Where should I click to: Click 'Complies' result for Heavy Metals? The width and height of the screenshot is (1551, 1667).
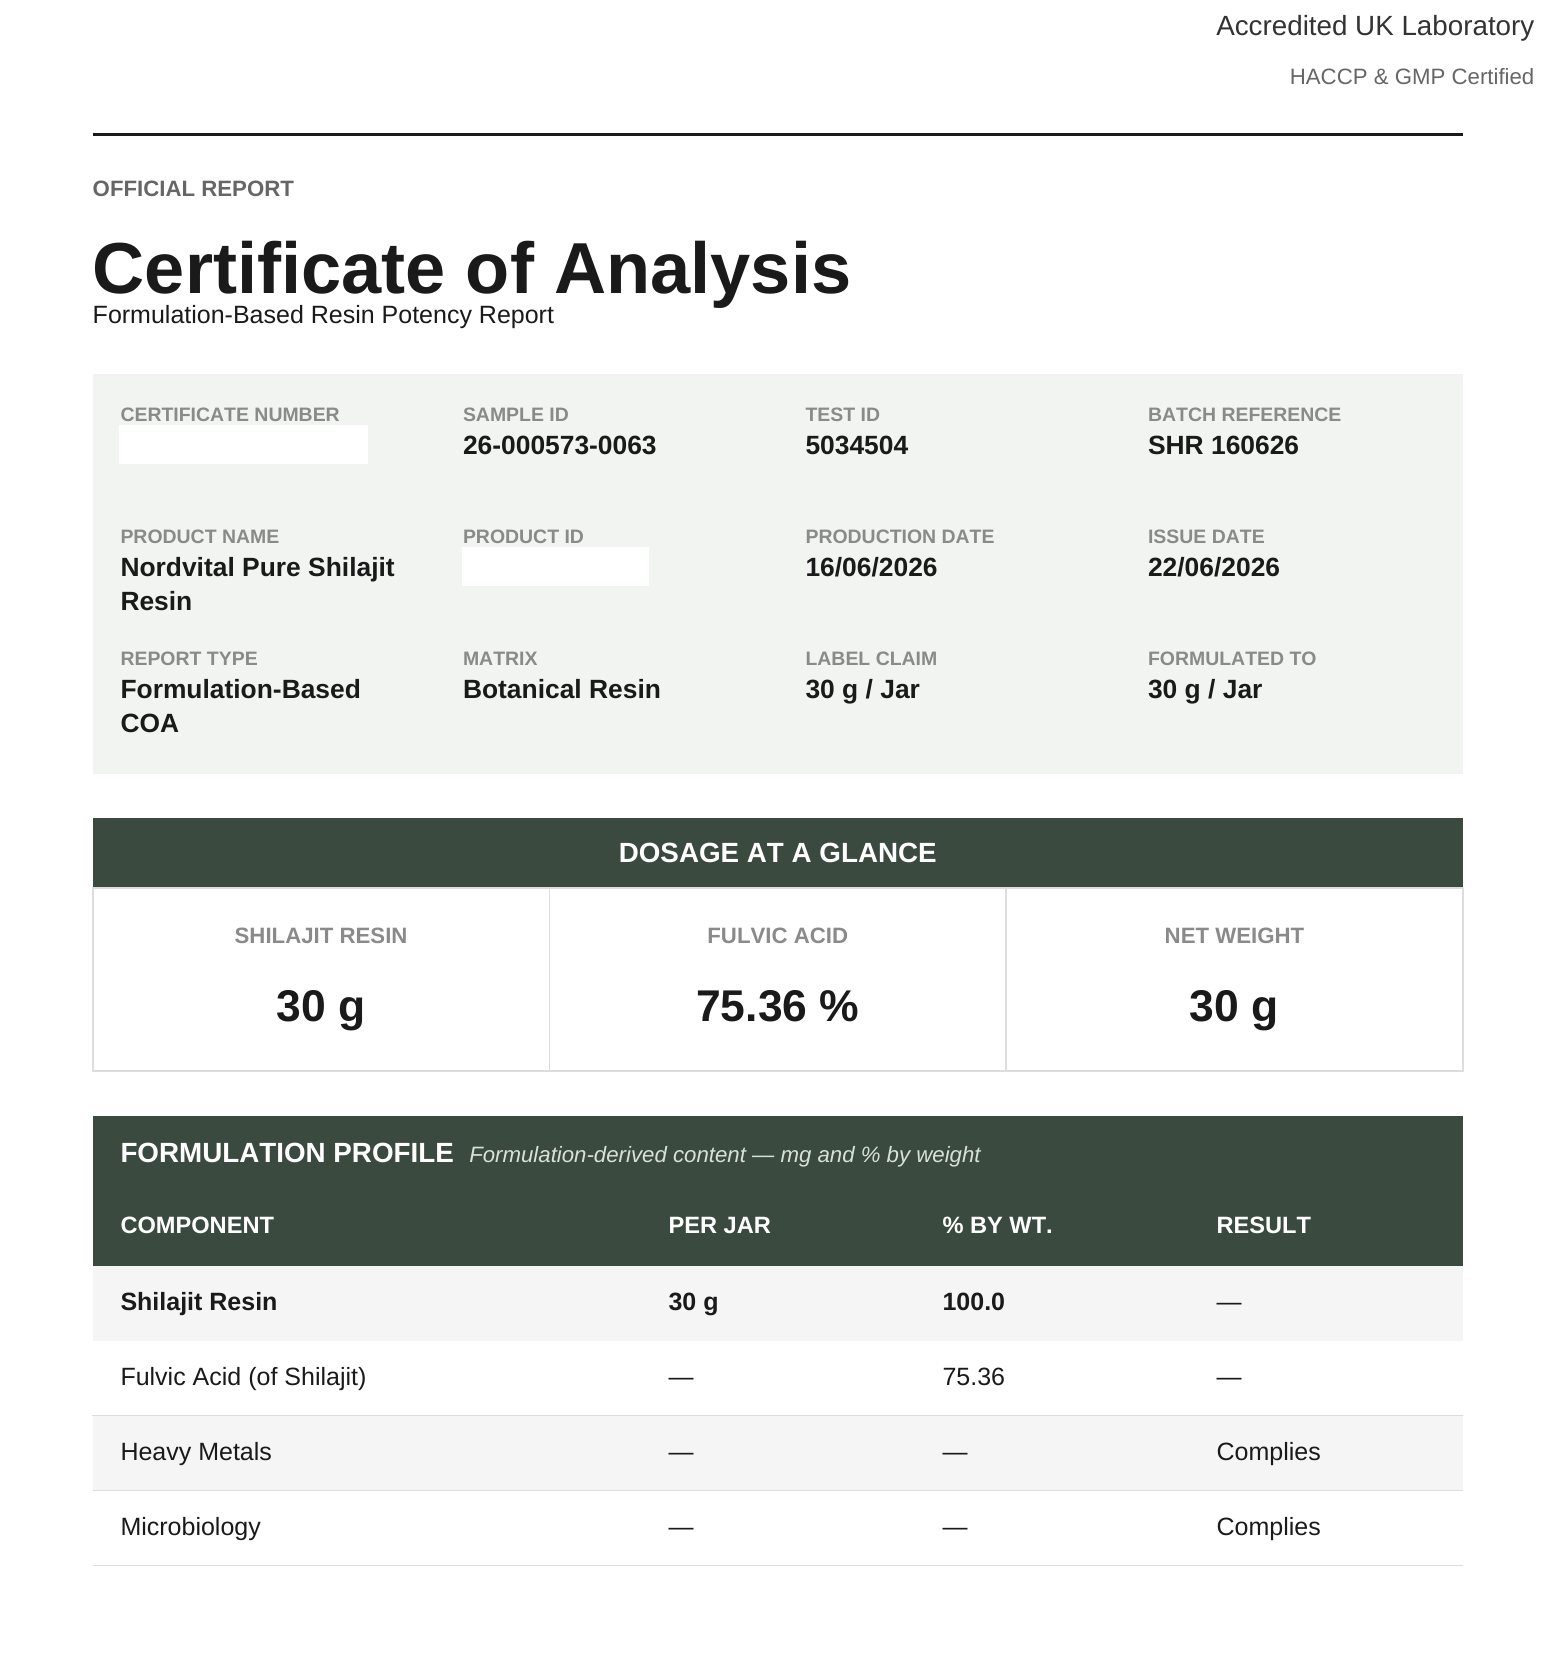[1268, 1452]
